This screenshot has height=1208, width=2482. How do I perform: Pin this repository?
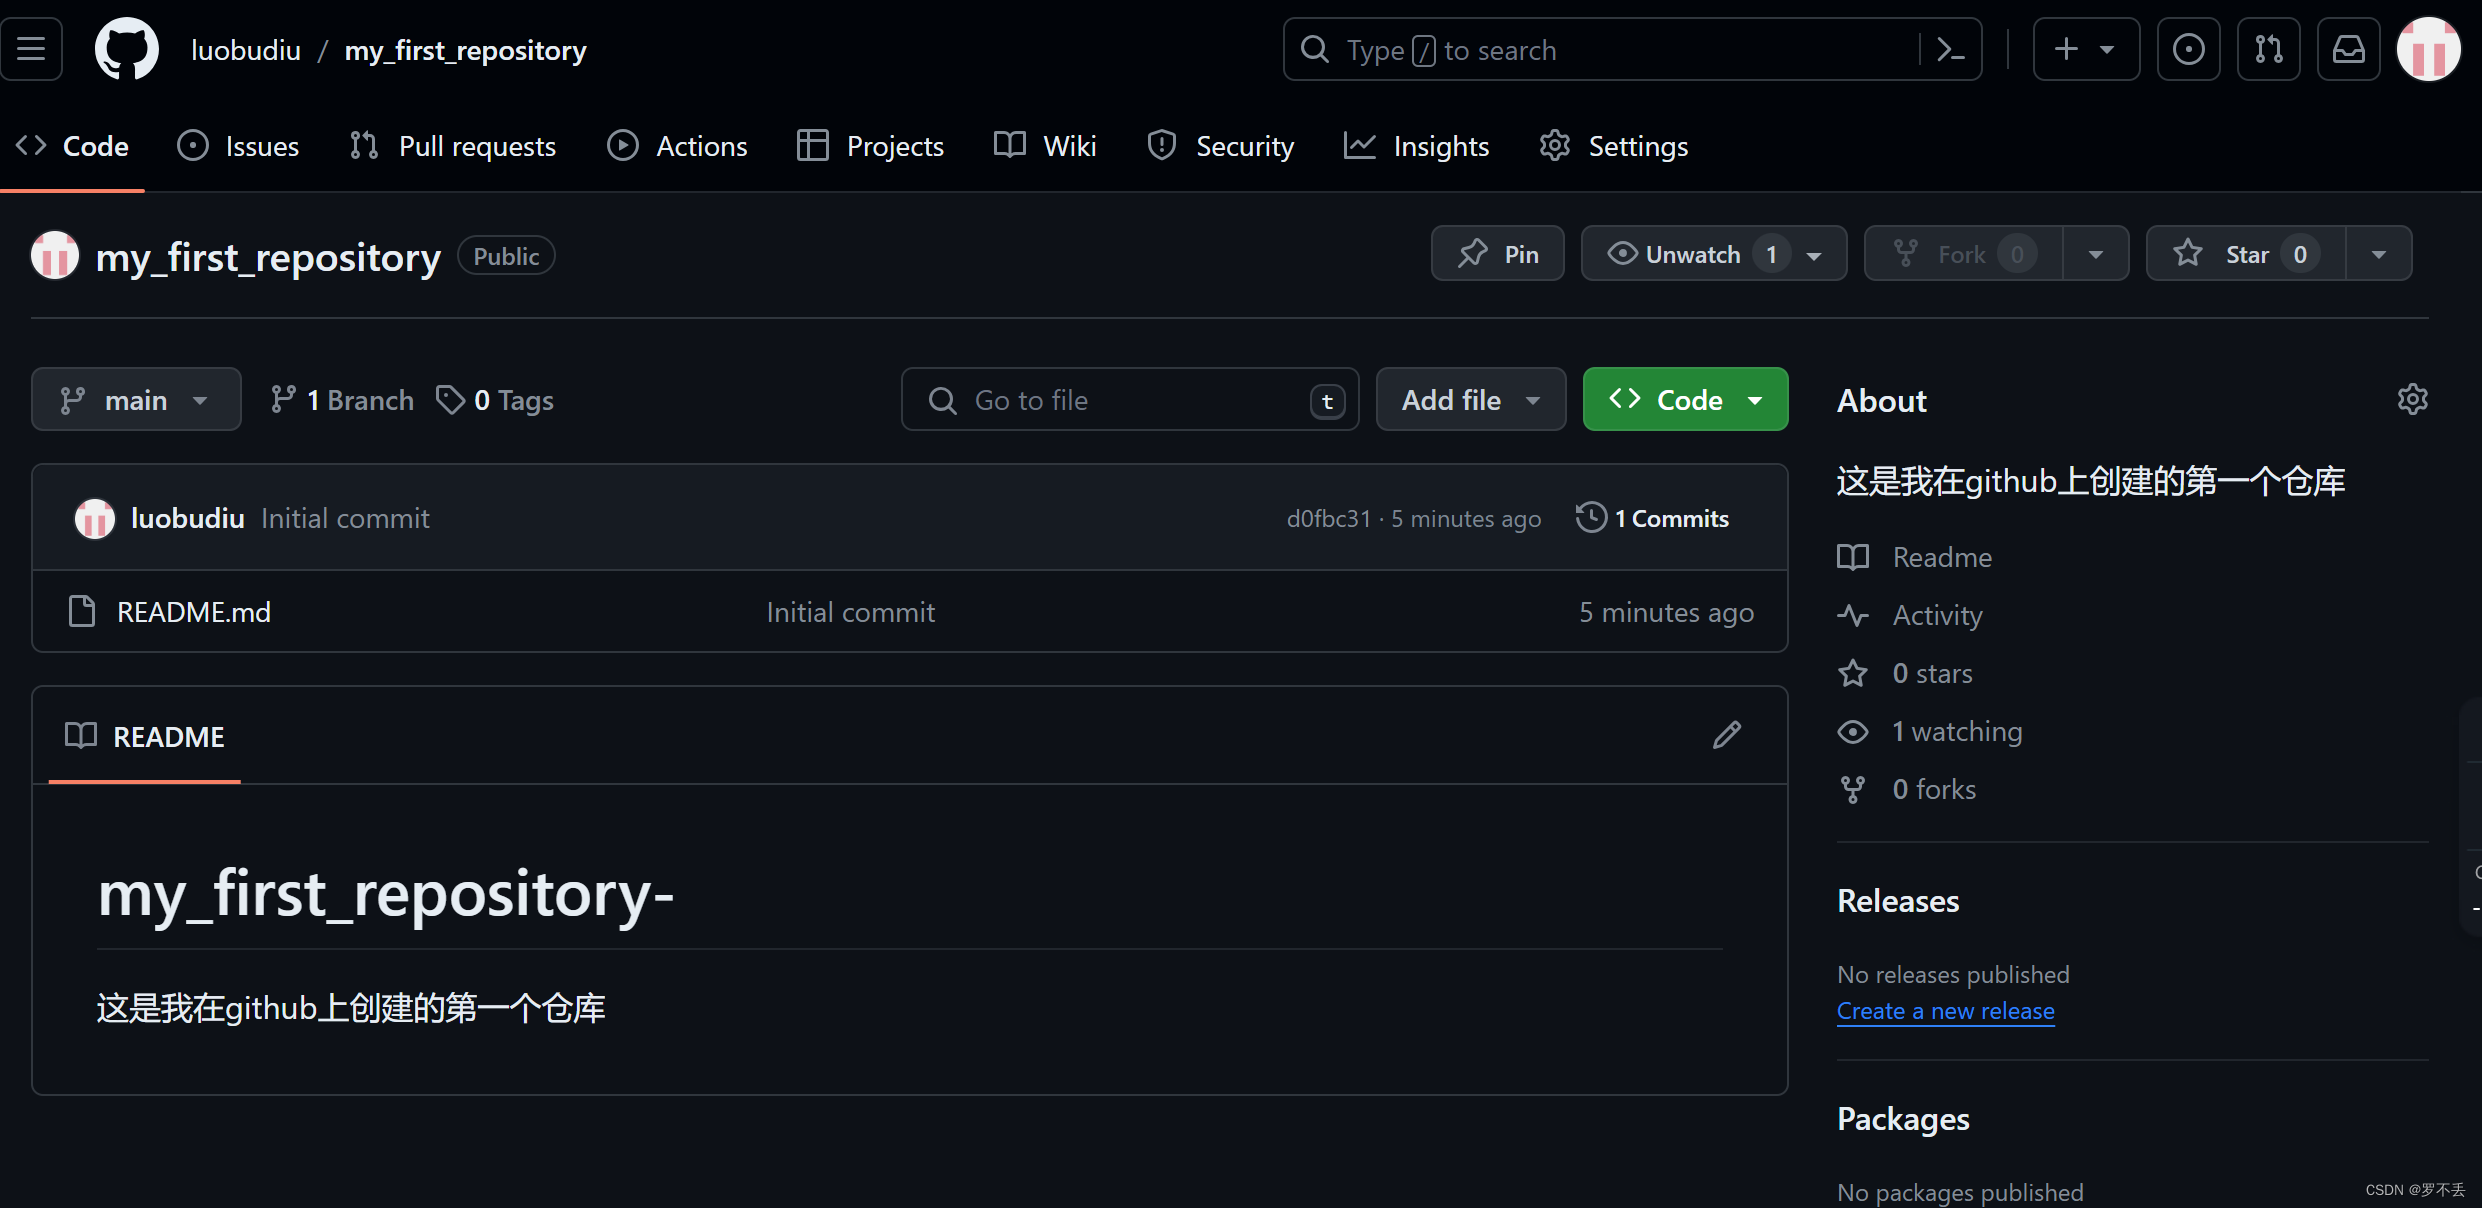[1498, 254]
